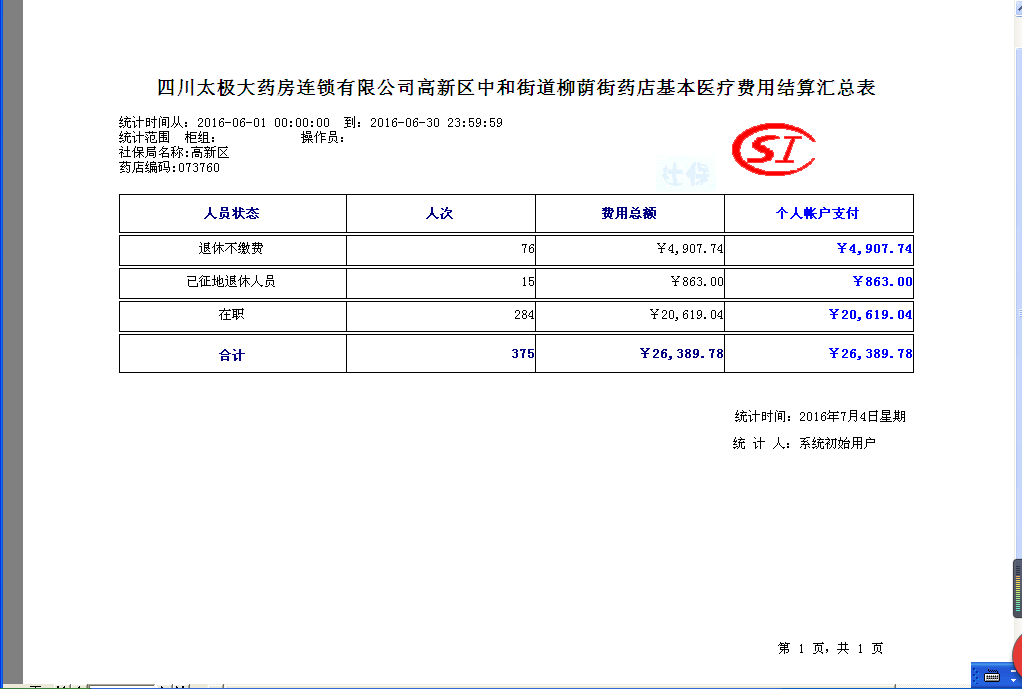
Task: Click blue ¥4,907.74 in 个人帐户支付 column
Action: tap(874, 248)
